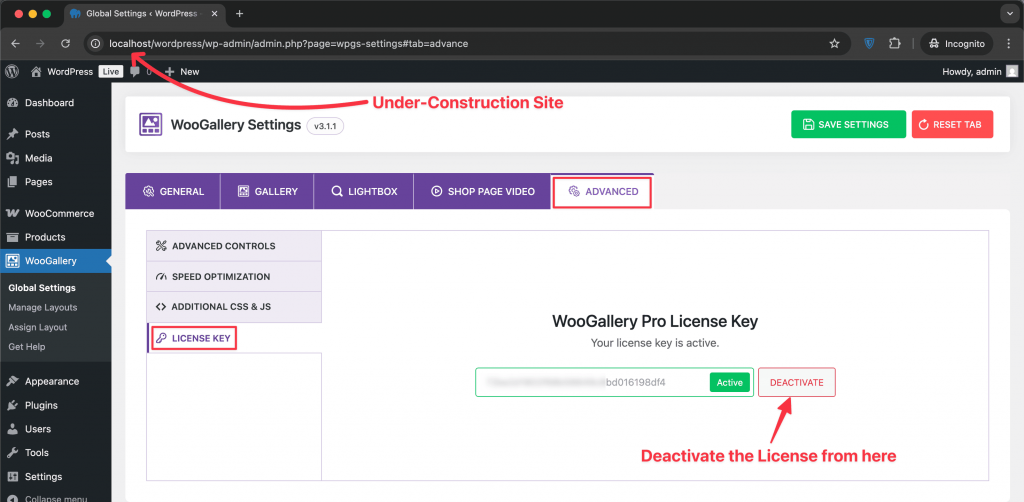The height and width of the screenshot is (502, 1024).
Task: Reload the page with refresh icon
Action: (65, 44)
